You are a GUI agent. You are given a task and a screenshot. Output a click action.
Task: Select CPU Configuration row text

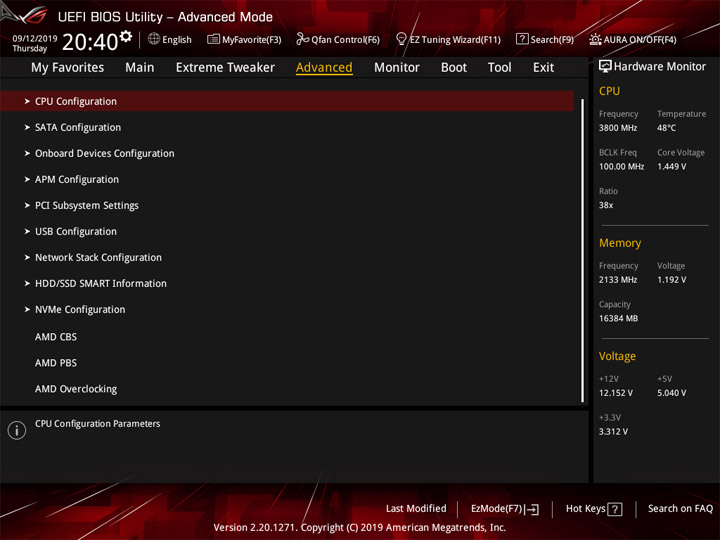click(76, 101)
